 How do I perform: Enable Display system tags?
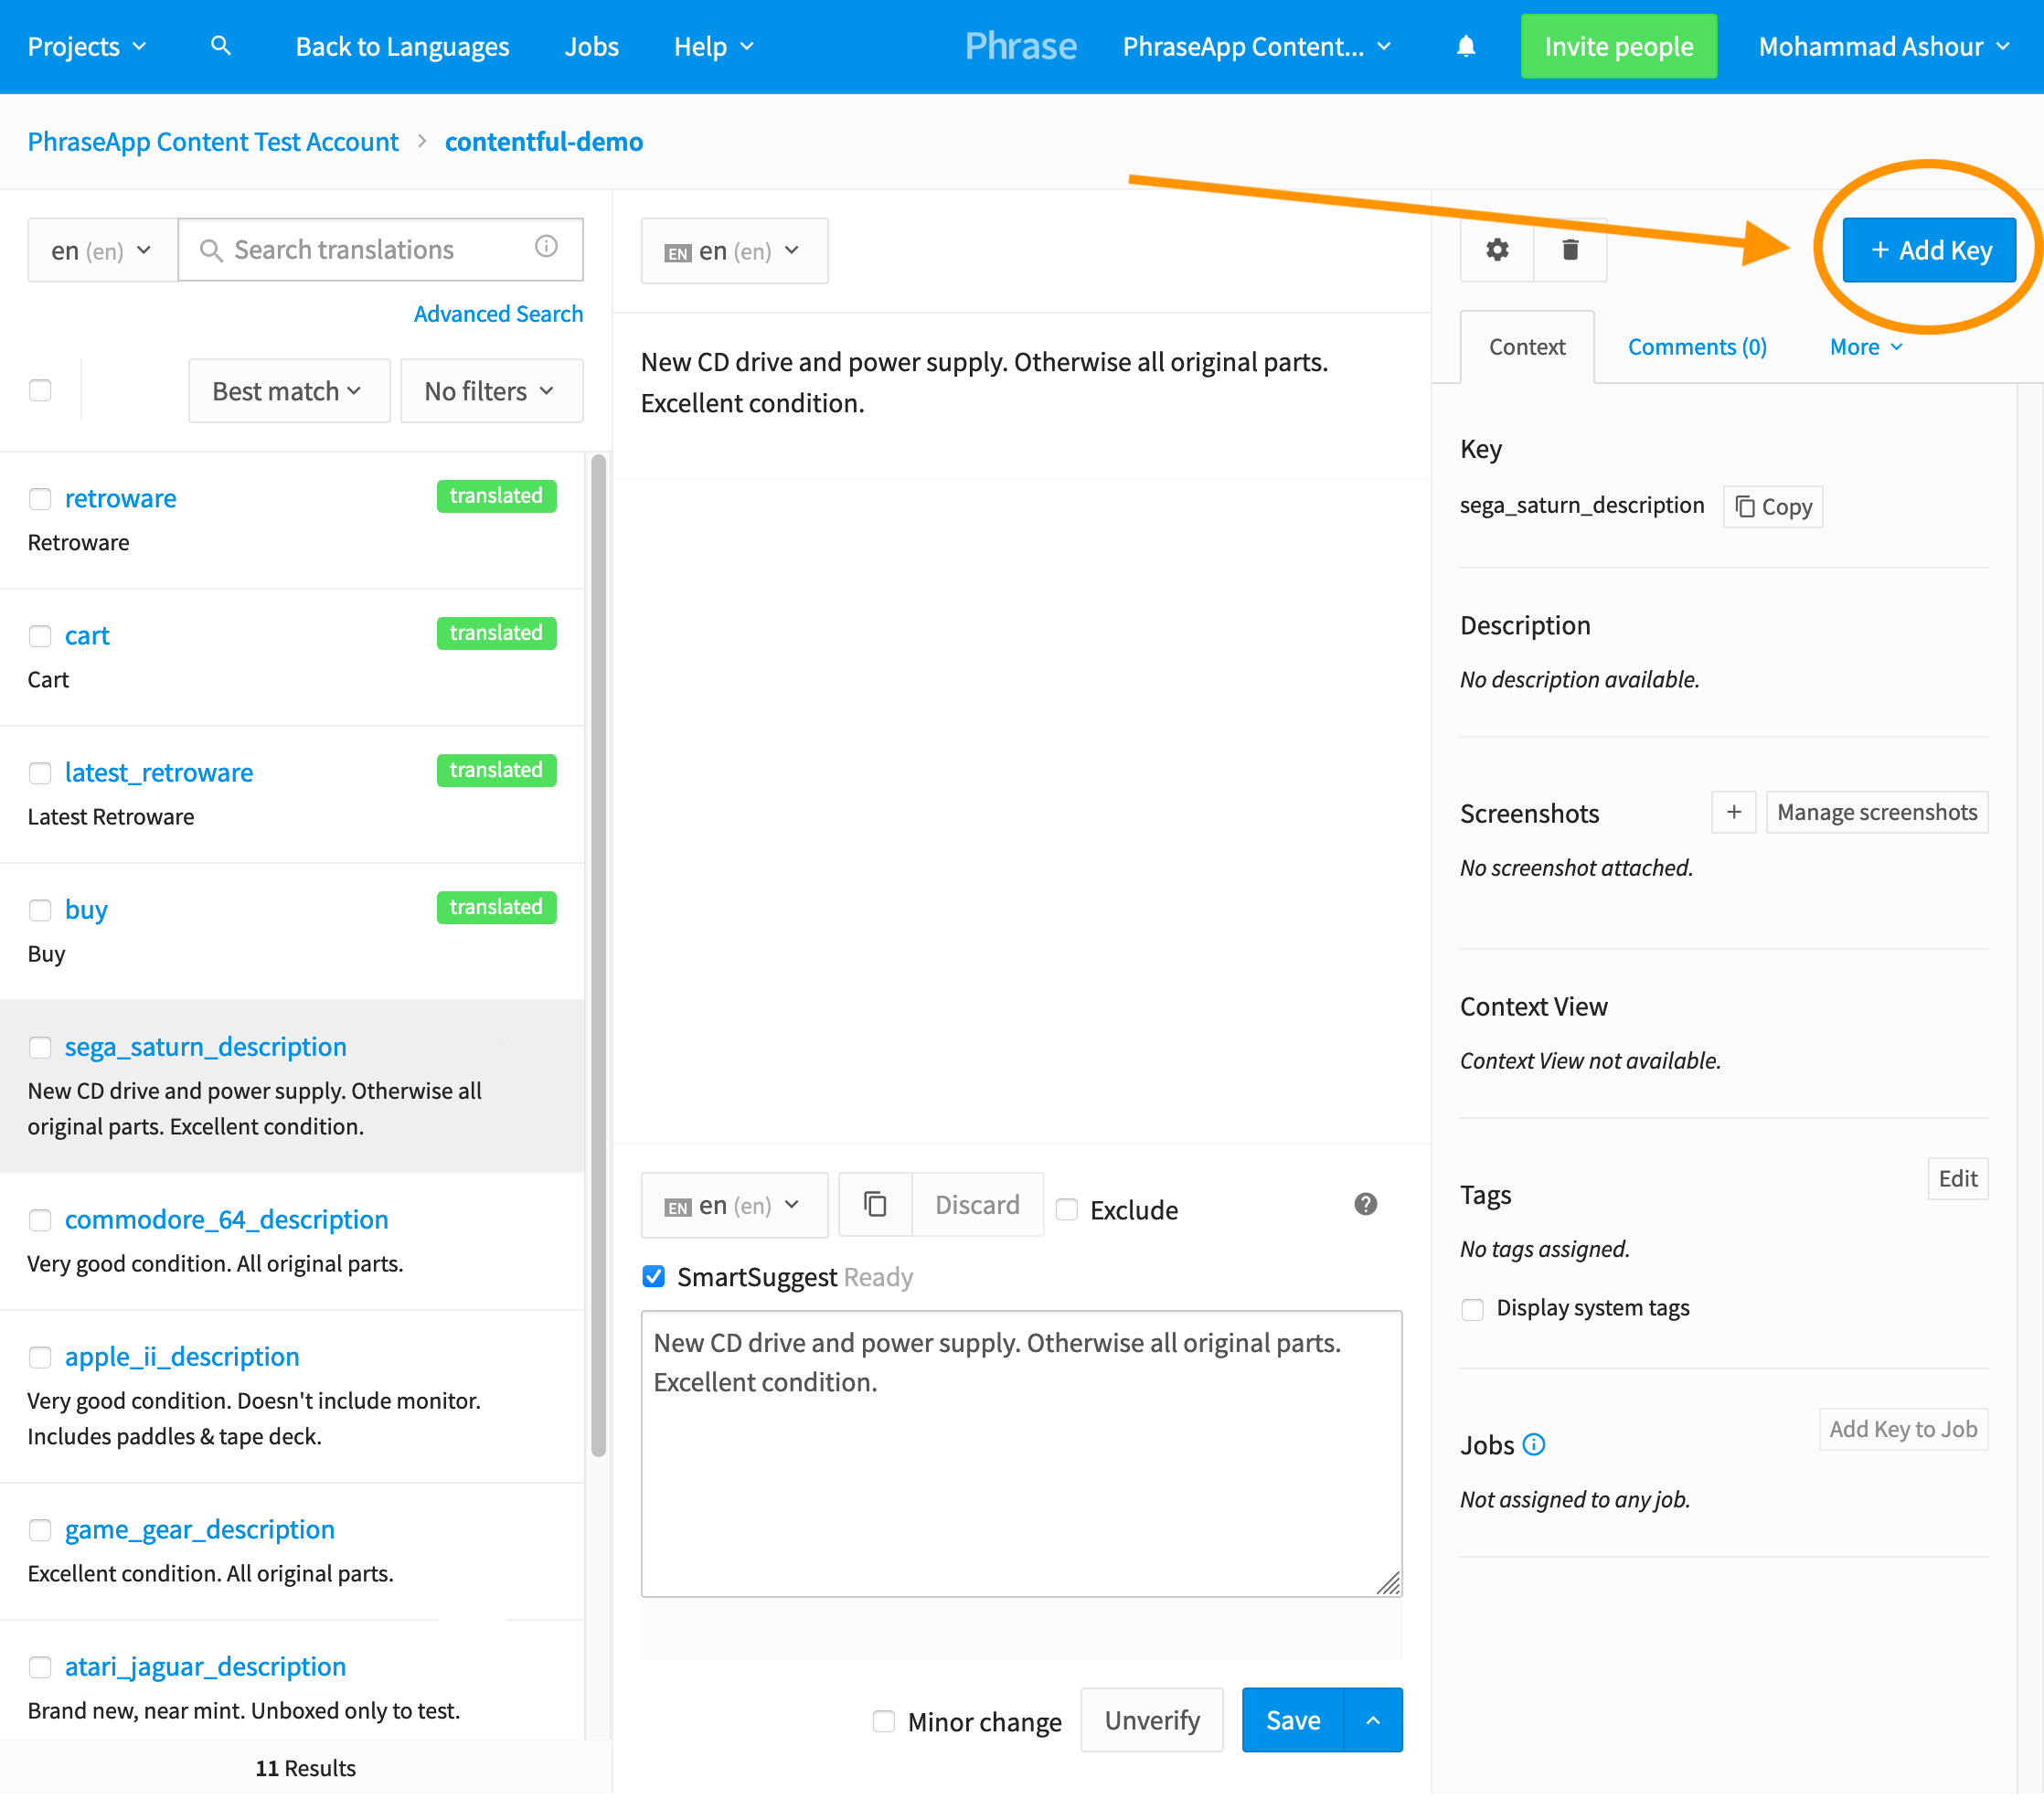click(x=1472, y=1309)
